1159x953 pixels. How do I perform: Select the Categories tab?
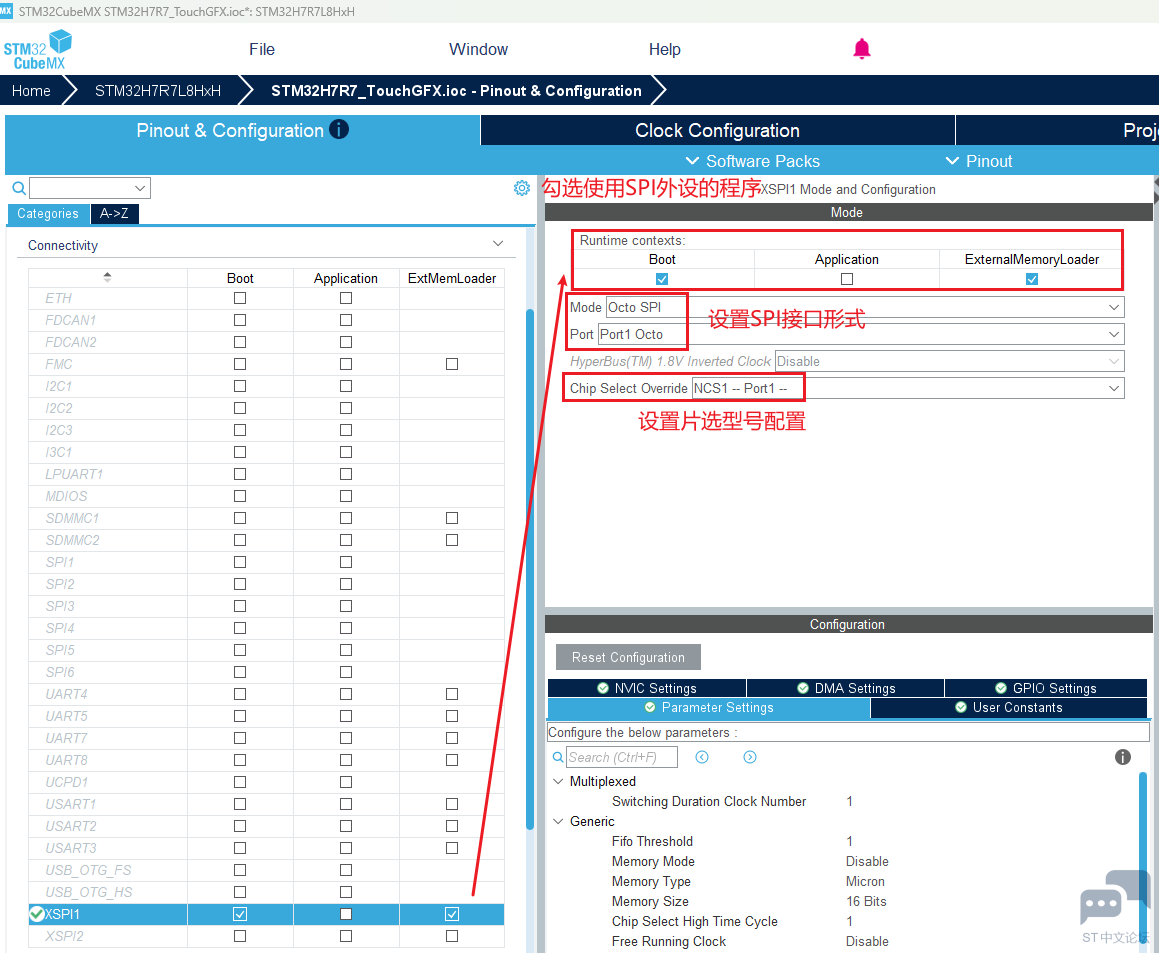pyautogui.click(x=47, y=214)
